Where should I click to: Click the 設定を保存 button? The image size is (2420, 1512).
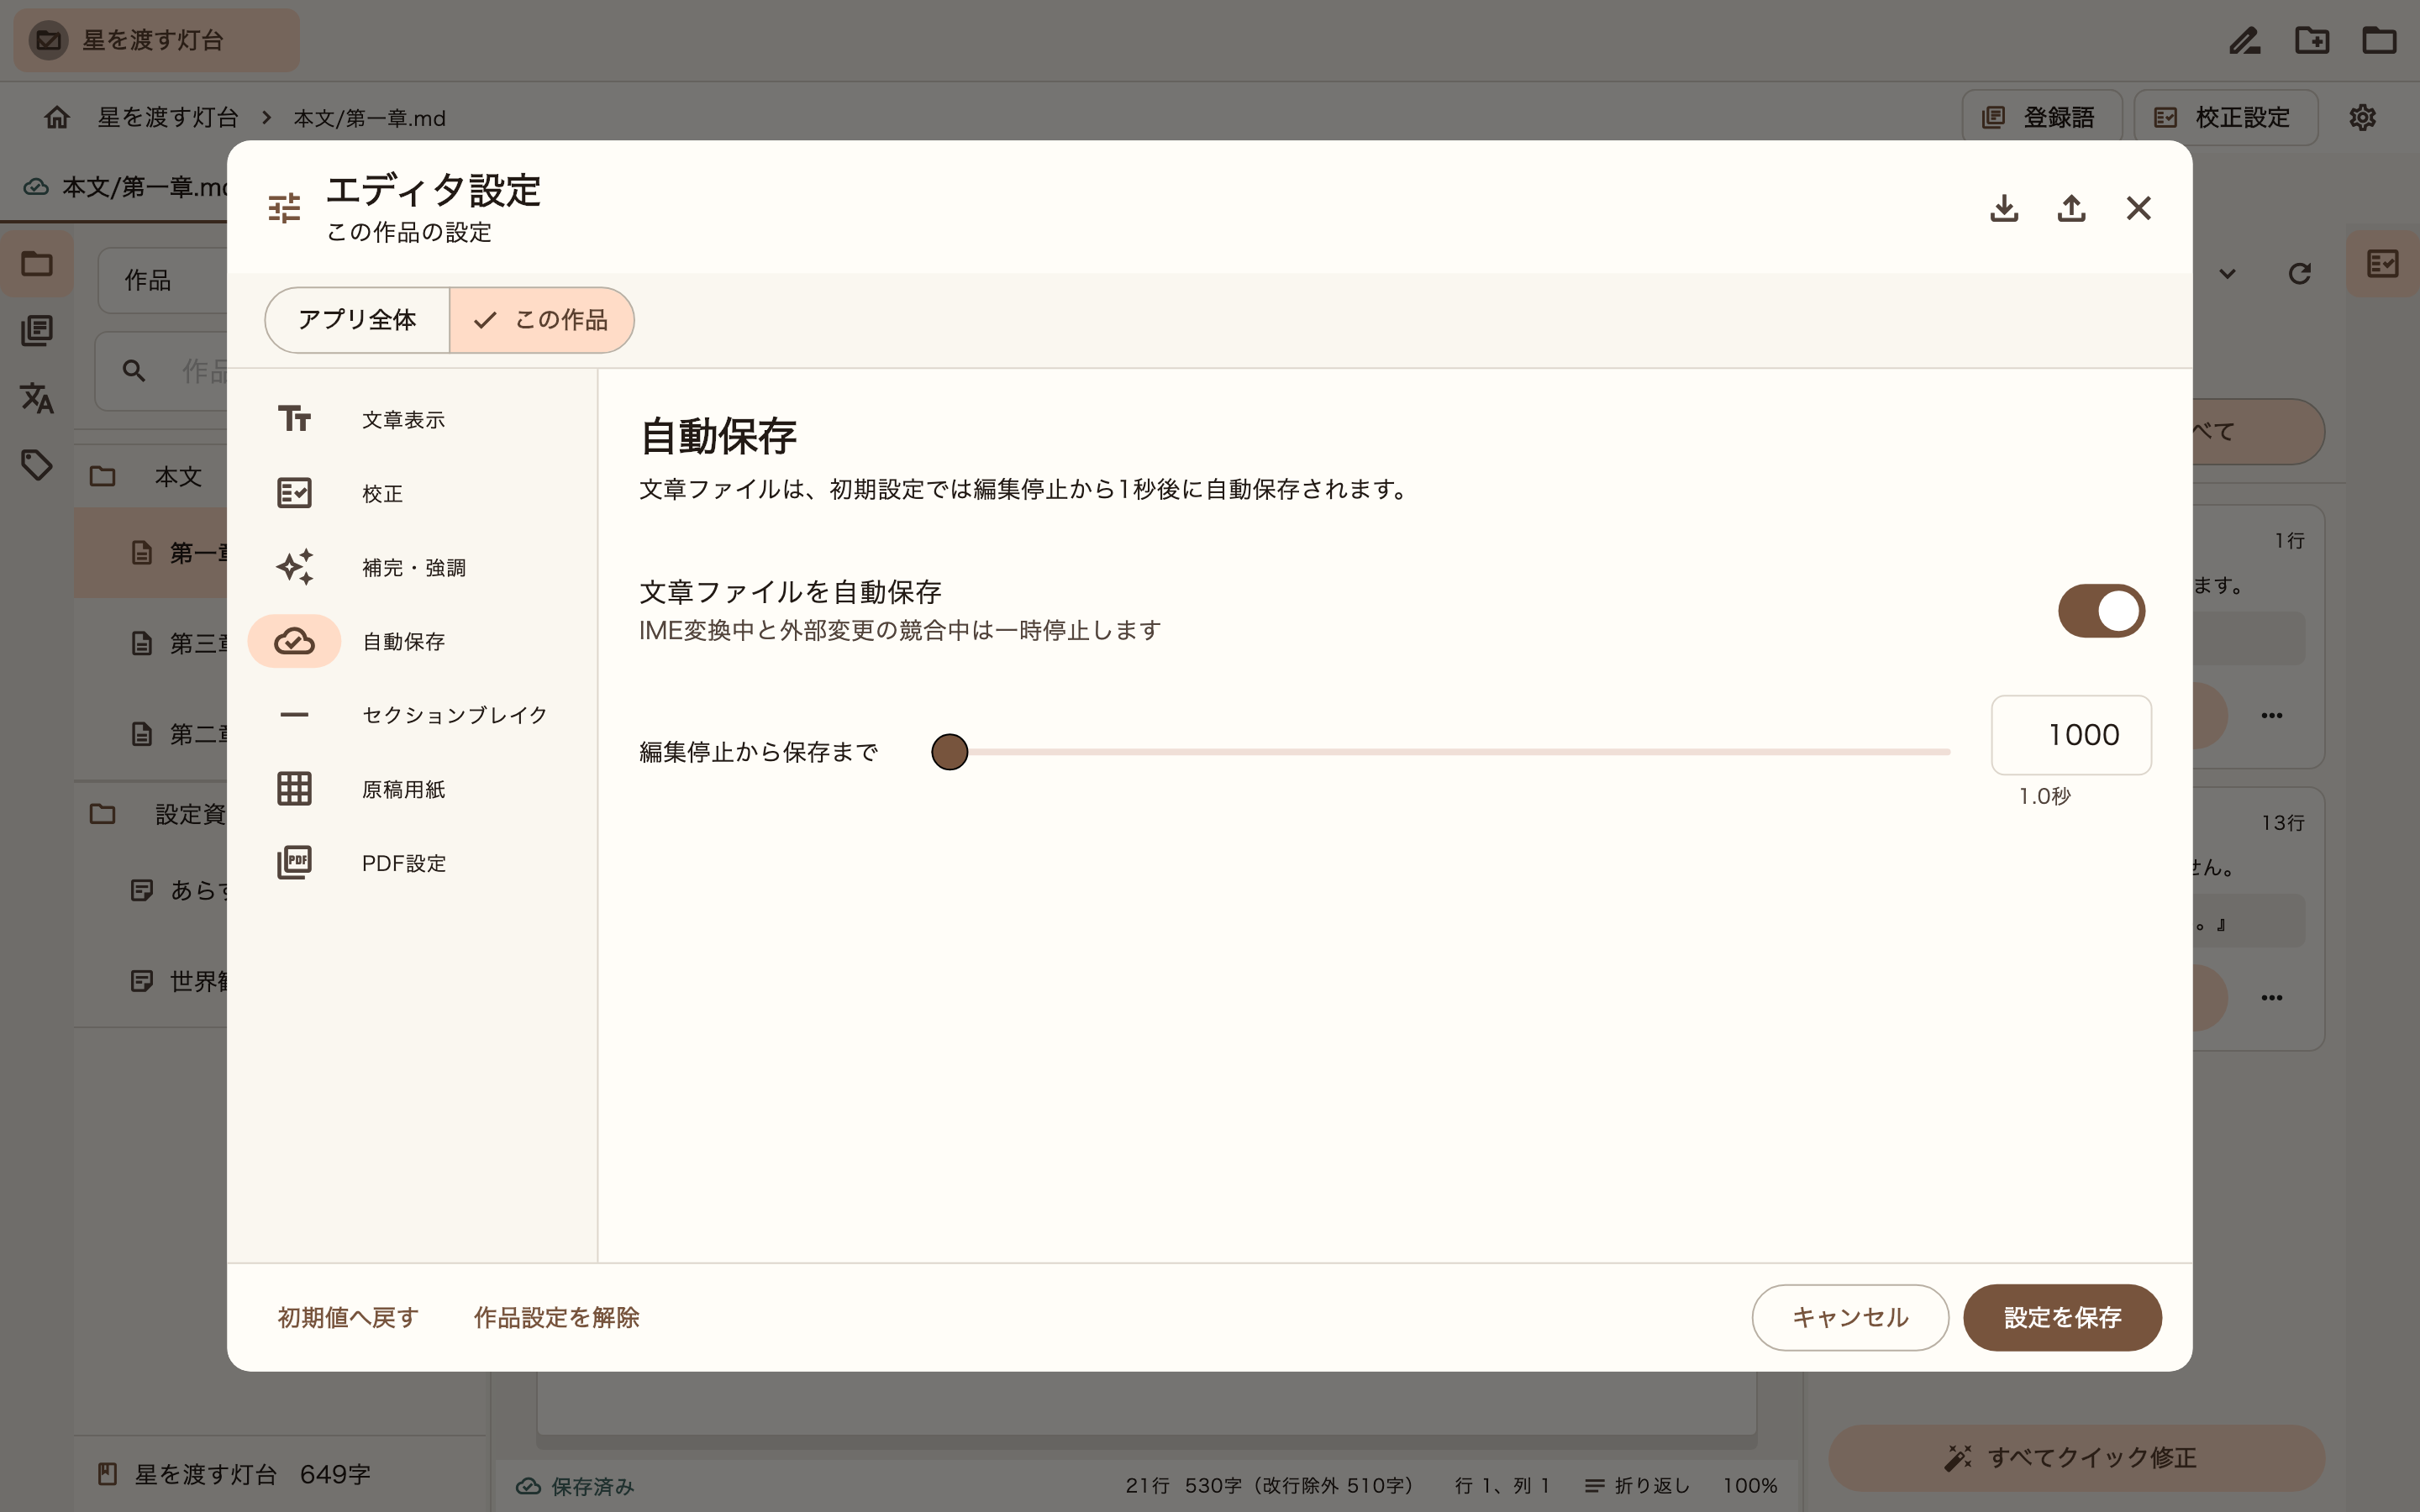point(2062,1317)
